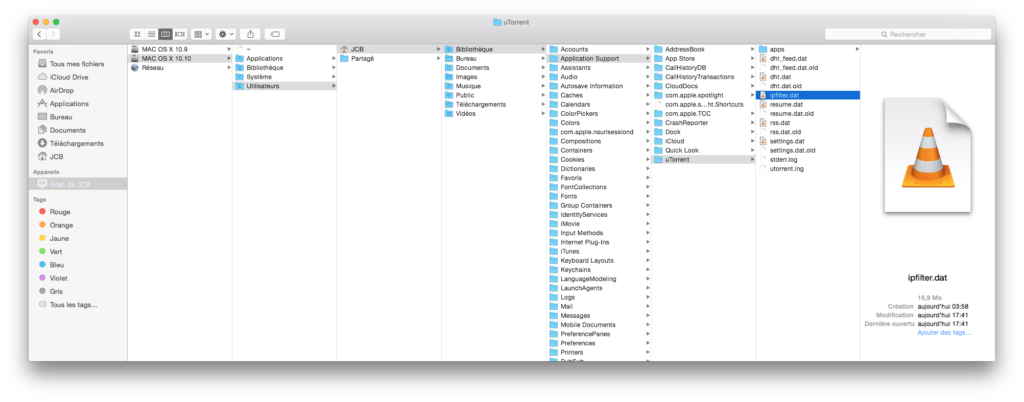Expand the iTunes folder arrow
1024x402 pixels.
tap(647, 251)
